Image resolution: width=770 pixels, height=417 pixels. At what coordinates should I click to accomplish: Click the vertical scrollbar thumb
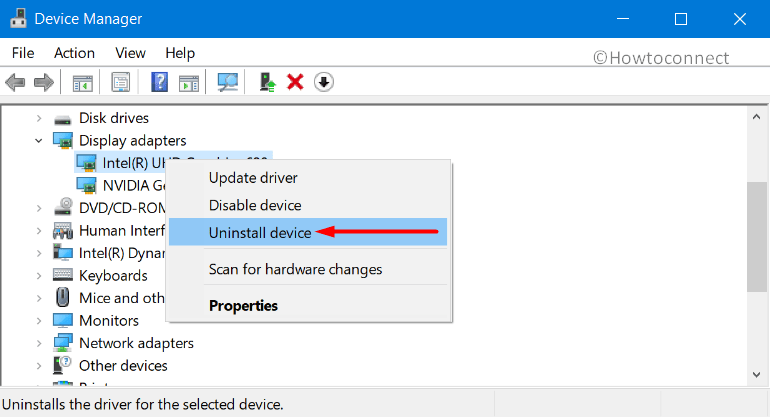pos(756,237)
